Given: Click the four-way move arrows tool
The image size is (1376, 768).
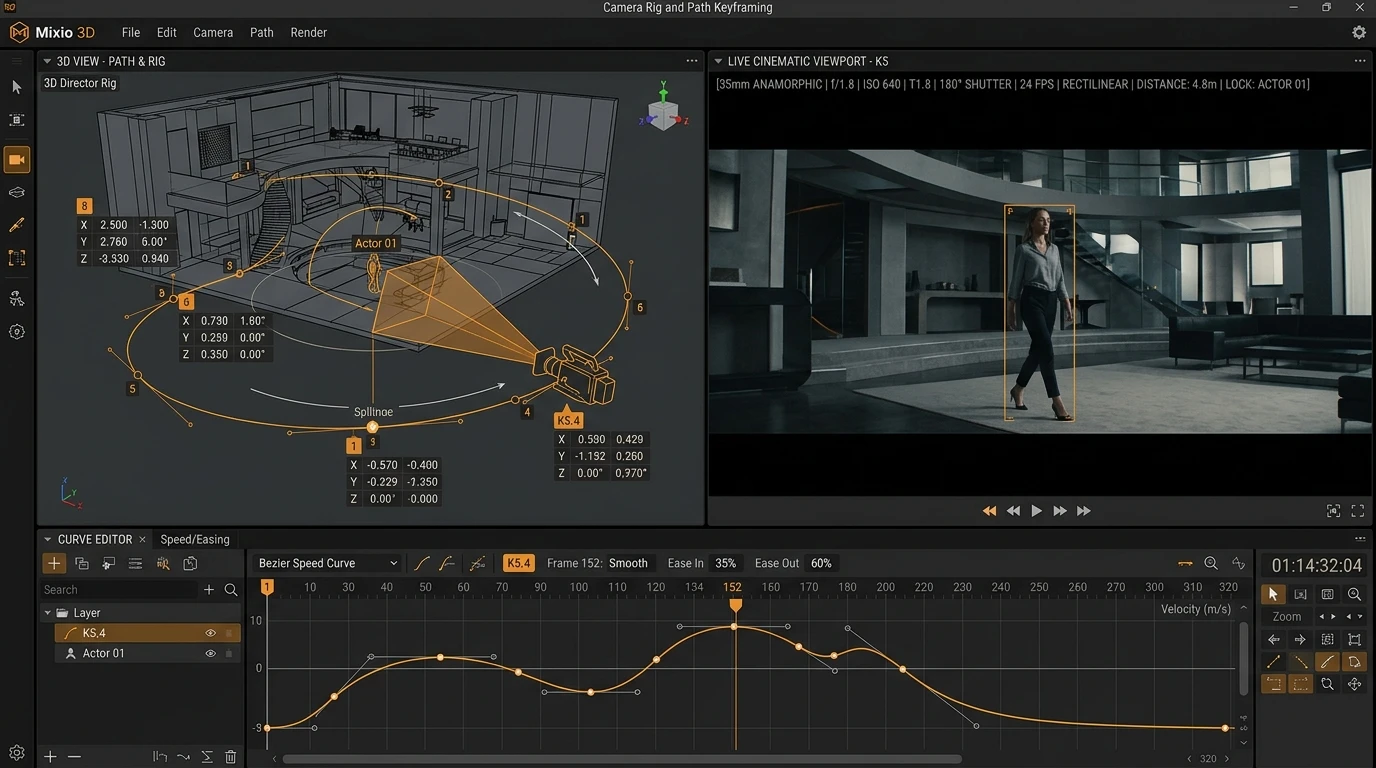Looking at the screenshot, I should pos(1354,685).
